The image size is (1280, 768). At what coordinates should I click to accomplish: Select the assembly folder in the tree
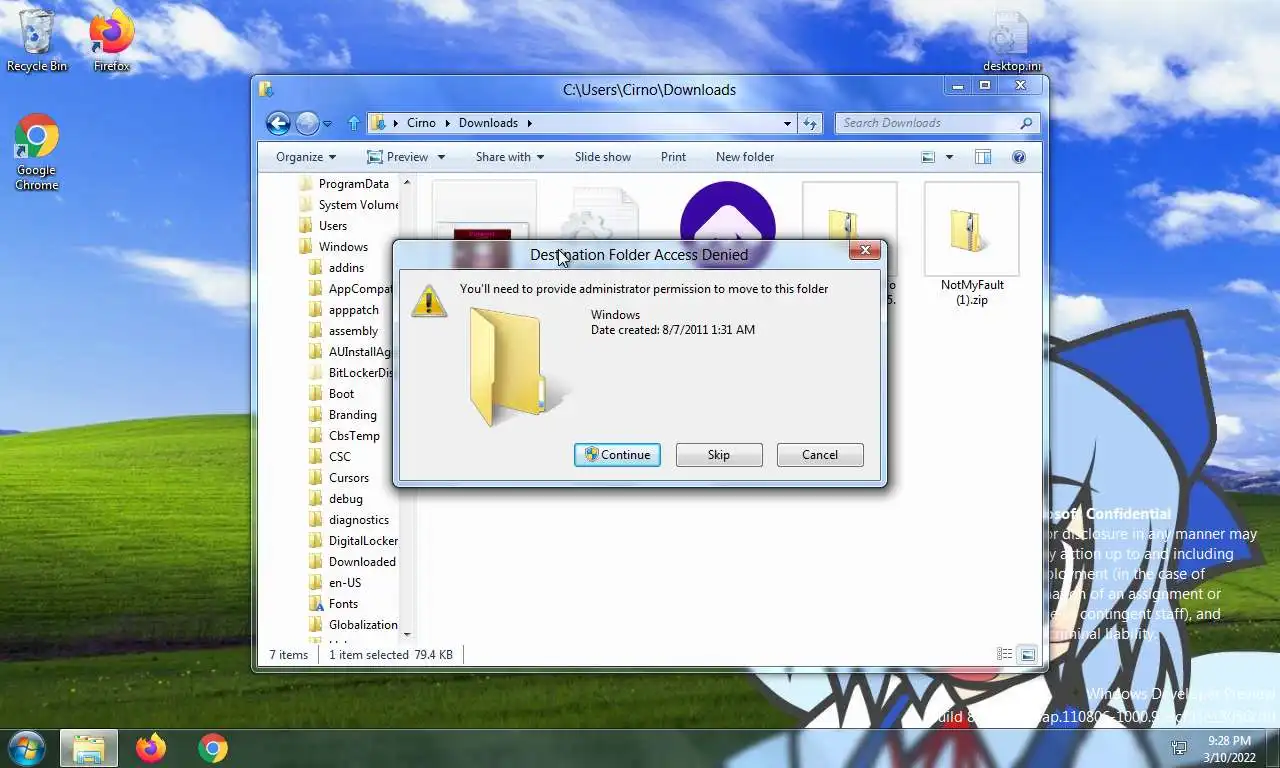(343, 331)
